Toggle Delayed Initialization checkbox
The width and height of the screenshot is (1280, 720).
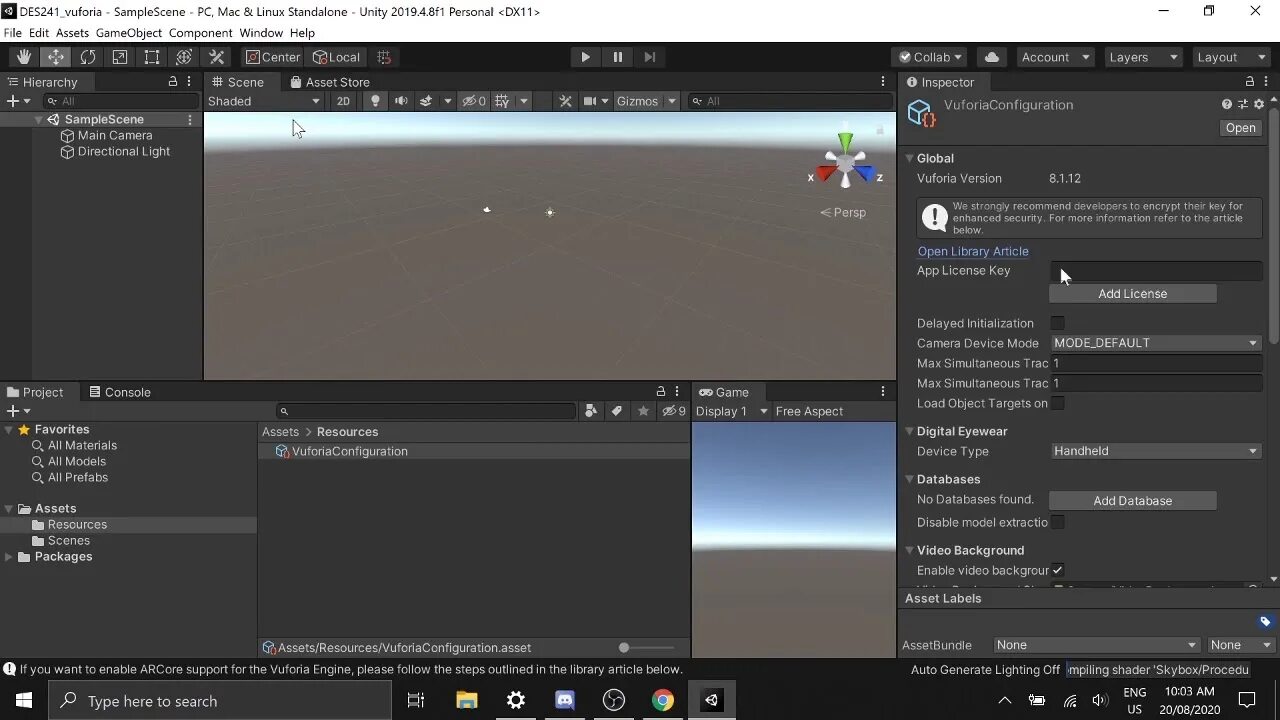point(1057,323)
